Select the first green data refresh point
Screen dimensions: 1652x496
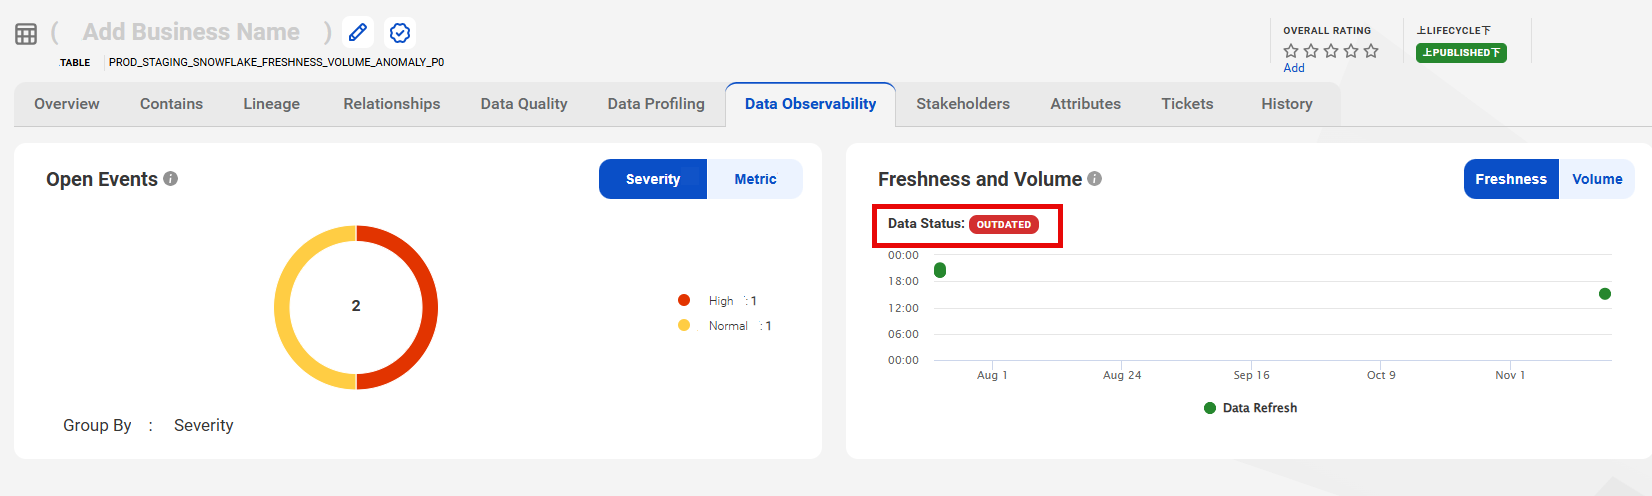point(940,270)
